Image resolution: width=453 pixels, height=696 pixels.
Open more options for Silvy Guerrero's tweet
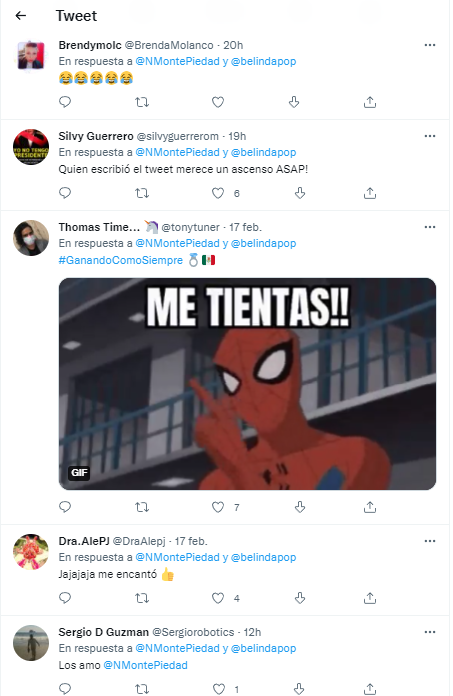429,136
